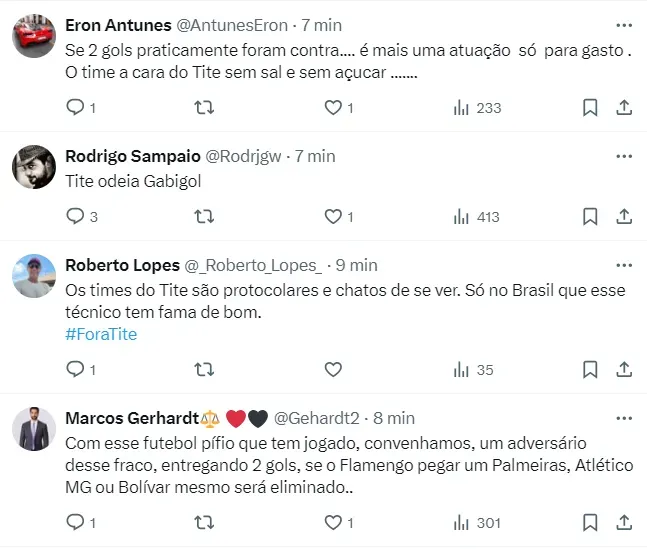
Task: Share Eron Antunes' tweet
Action: click(x=622, y=108)
